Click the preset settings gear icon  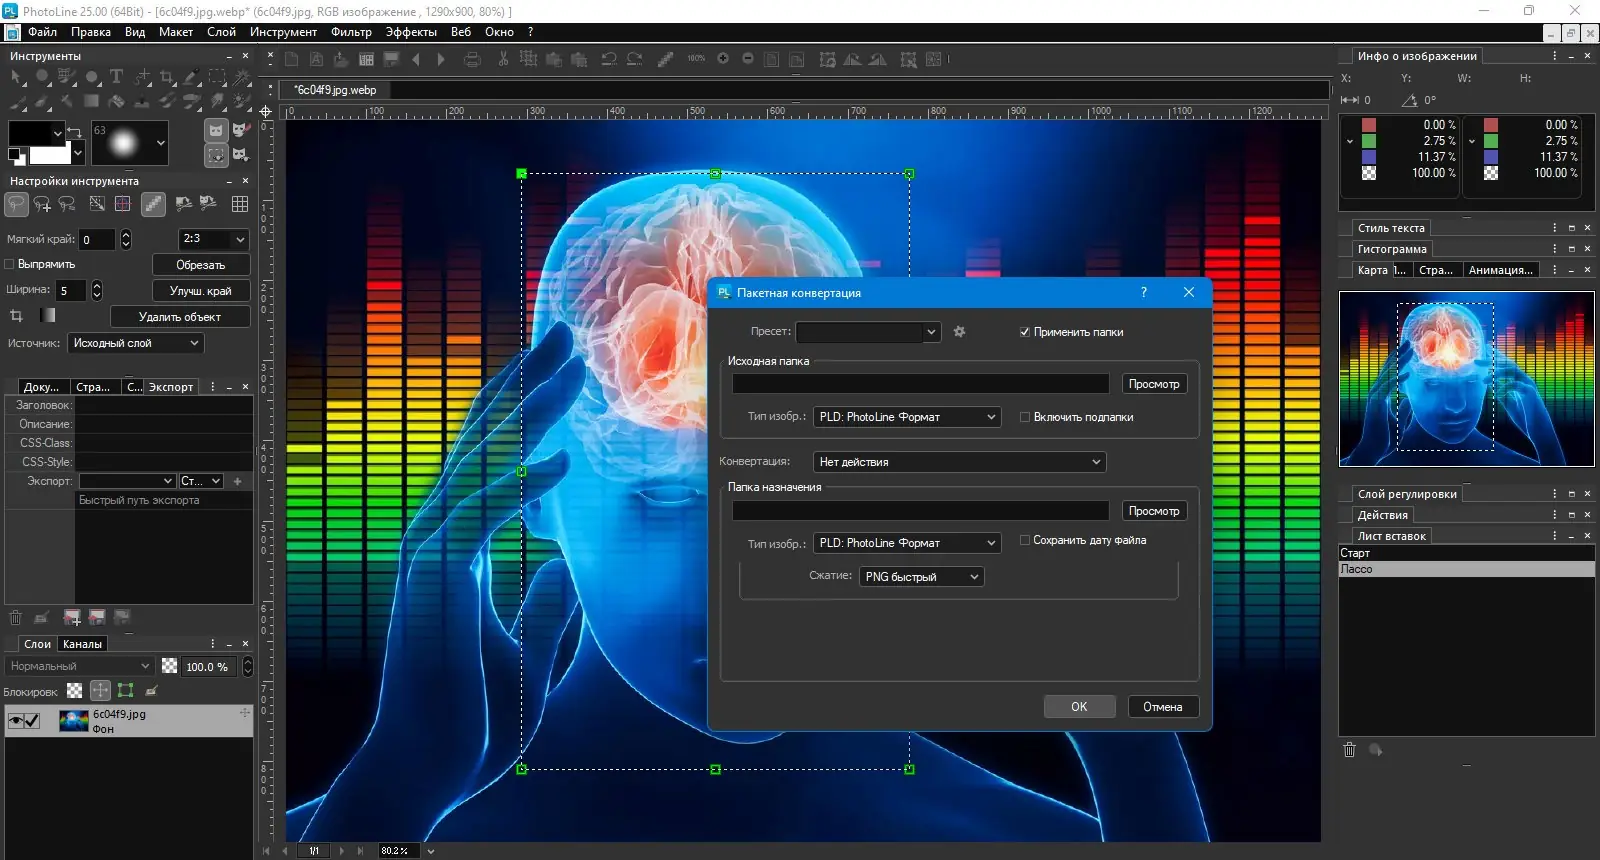(x=959, y=332)
